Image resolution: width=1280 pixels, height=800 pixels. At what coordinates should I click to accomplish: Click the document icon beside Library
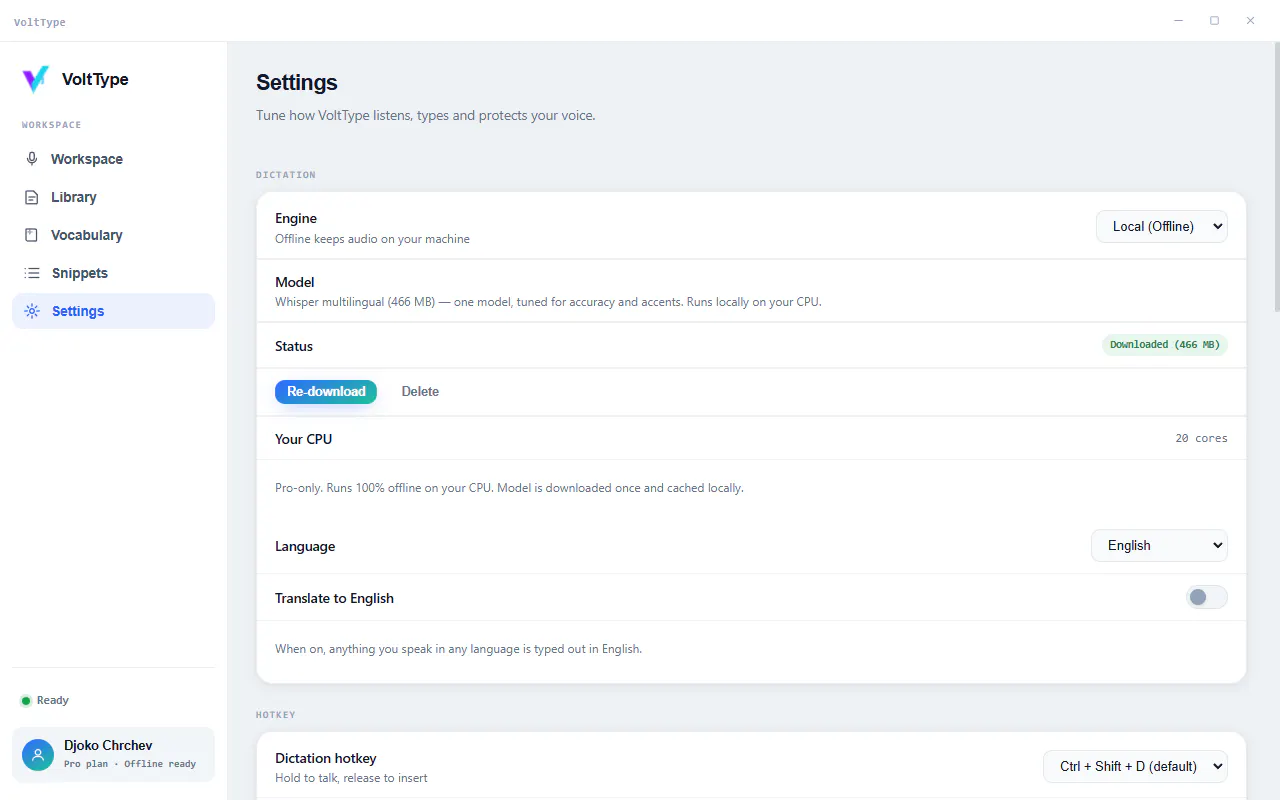32,197
